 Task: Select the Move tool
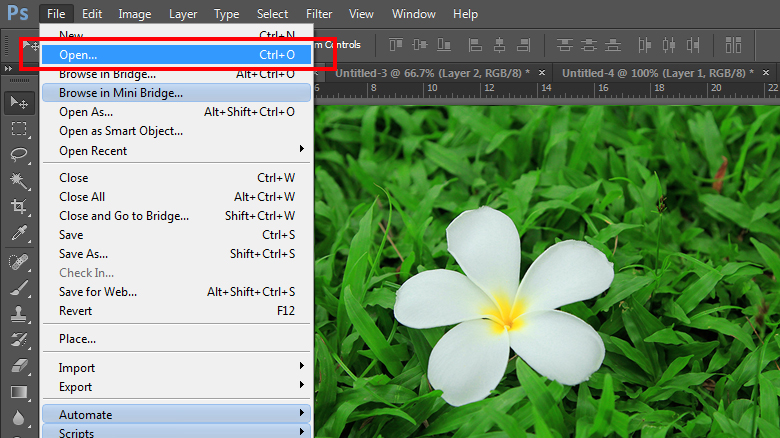[x=18, y=102]
